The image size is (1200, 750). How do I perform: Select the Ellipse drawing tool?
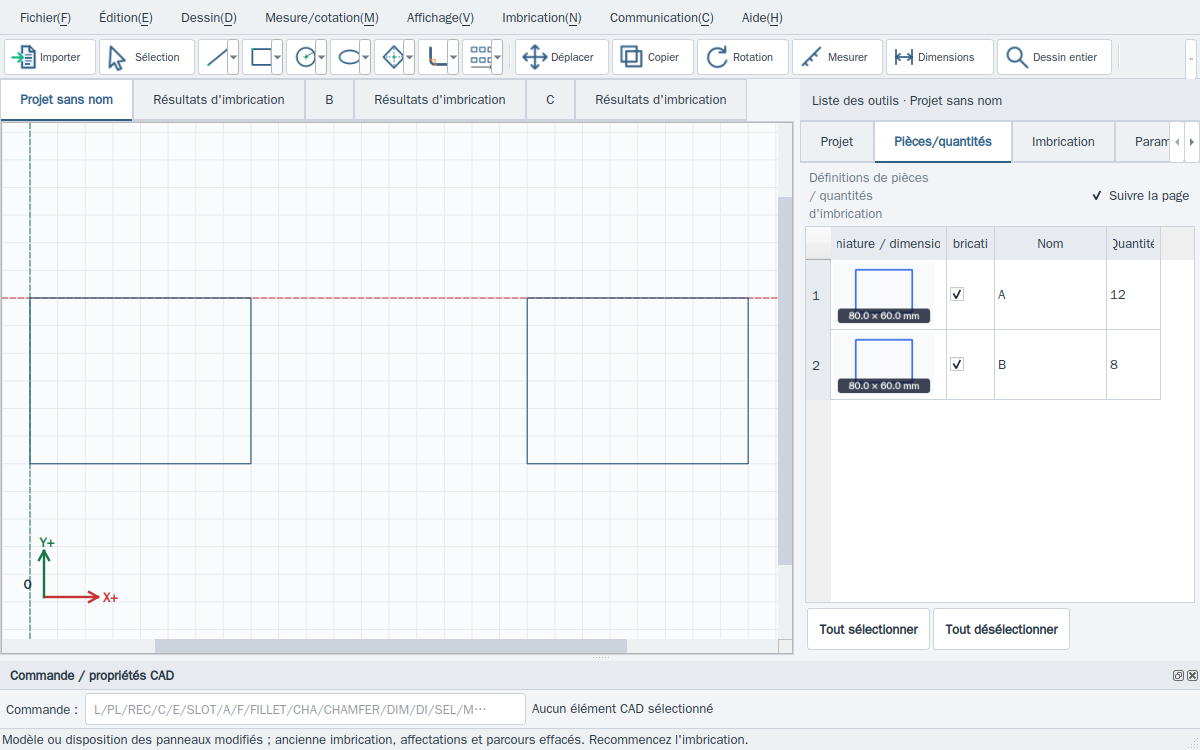pos(345,57)
